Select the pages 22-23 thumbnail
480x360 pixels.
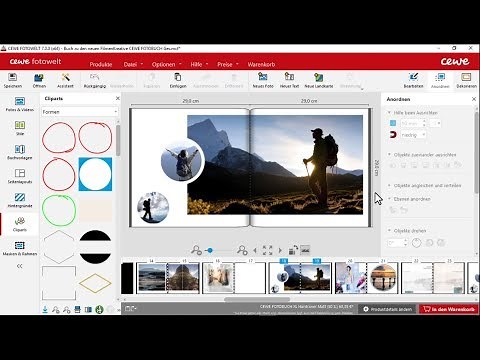(x=433, y=278)
